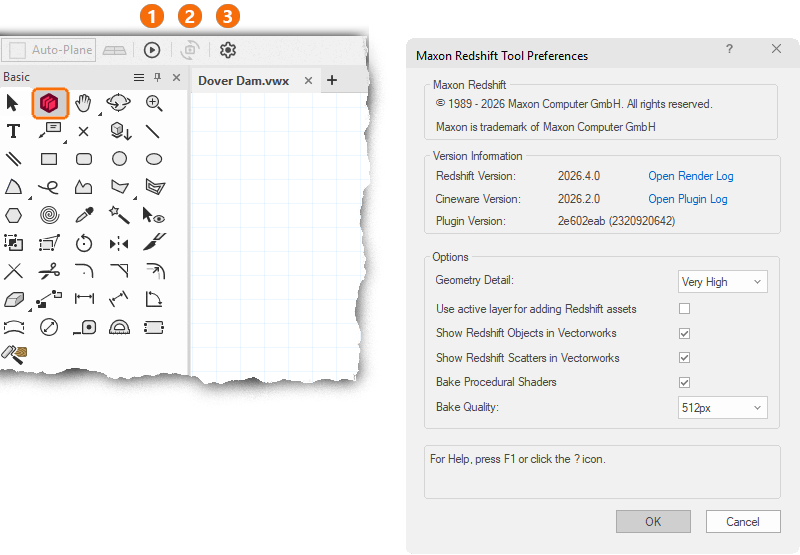Activate the Pan hand tool
This screenshot has height=555, width=800.
84,103
